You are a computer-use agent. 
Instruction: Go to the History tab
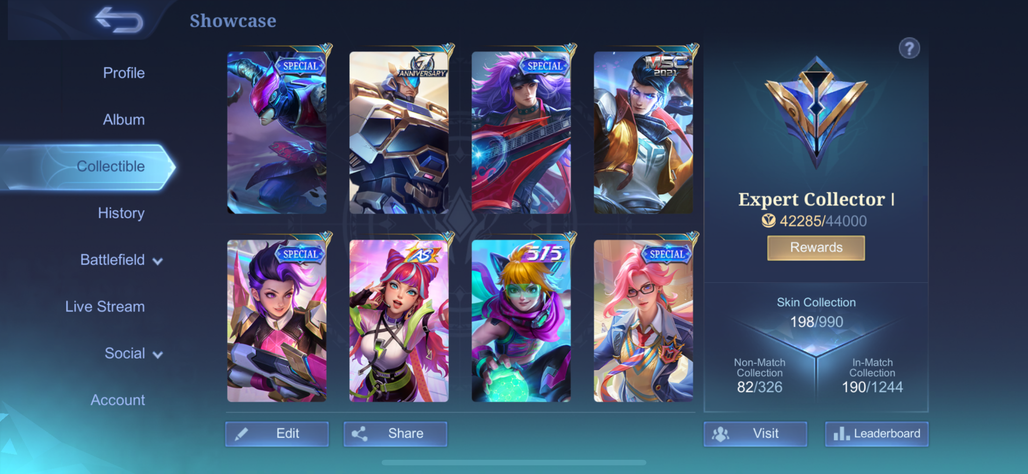coord(121,213)
